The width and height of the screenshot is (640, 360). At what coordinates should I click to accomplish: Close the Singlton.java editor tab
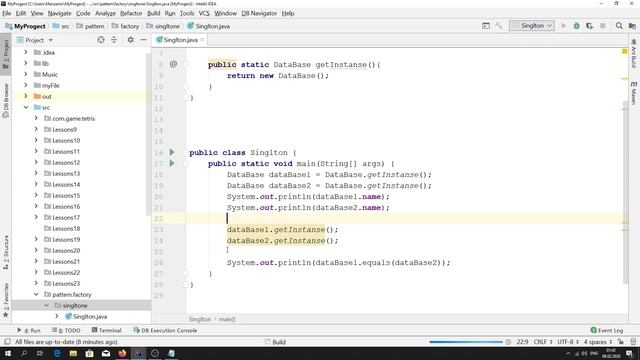(x=202, y=40)
